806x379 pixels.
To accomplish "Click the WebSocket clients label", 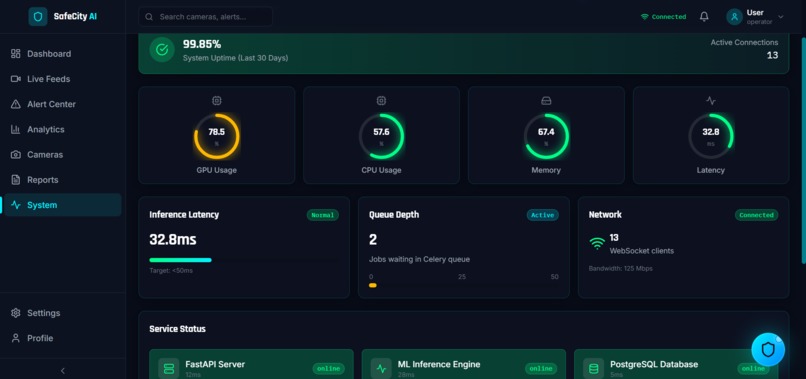I will tap(642, 251).
